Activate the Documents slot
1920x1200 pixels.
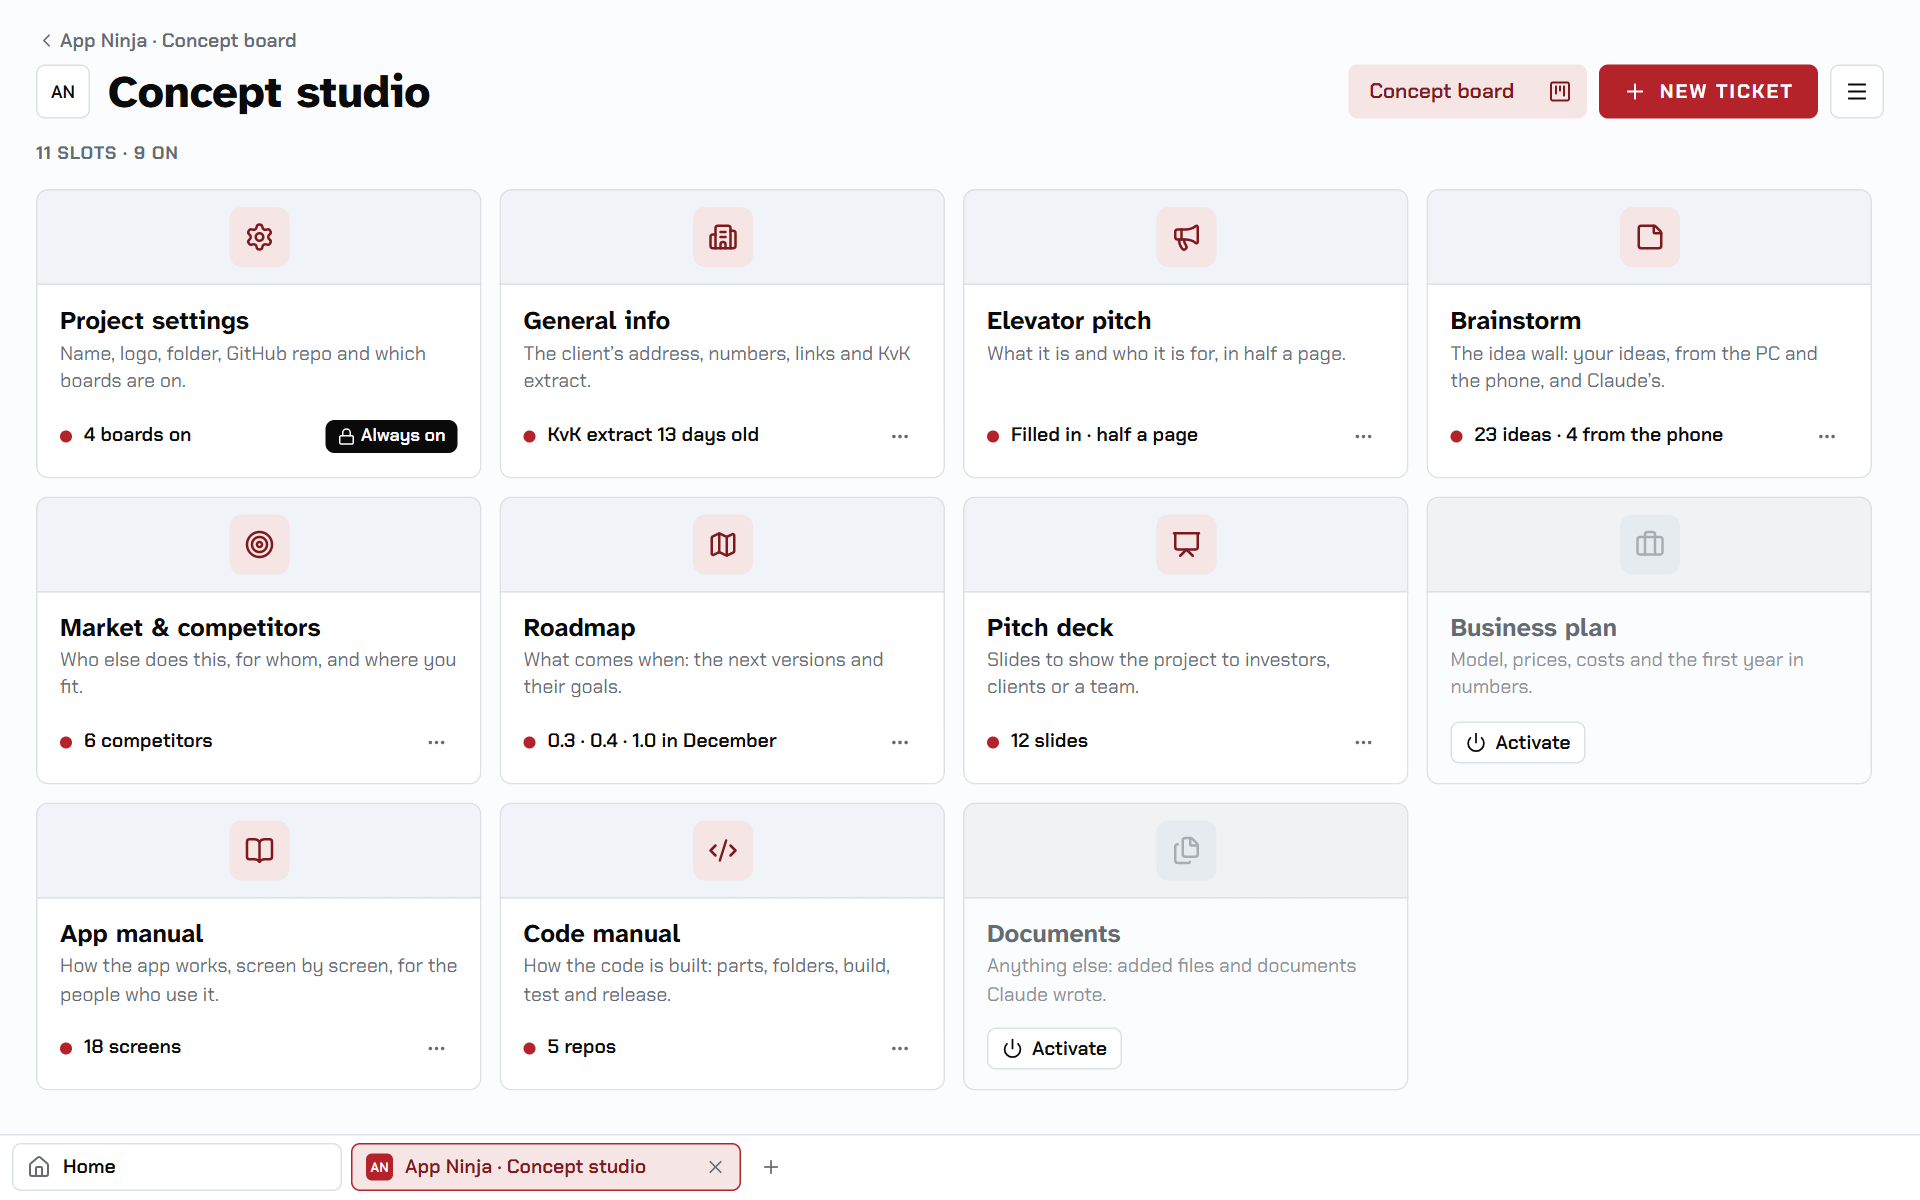click(1054, 1049)
